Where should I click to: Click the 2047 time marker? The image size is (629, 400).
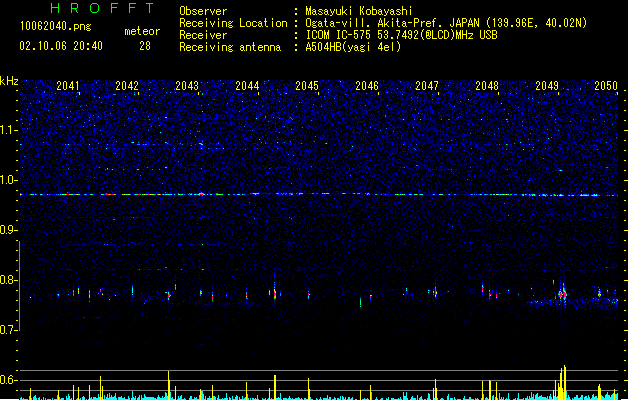click(427, 86)
